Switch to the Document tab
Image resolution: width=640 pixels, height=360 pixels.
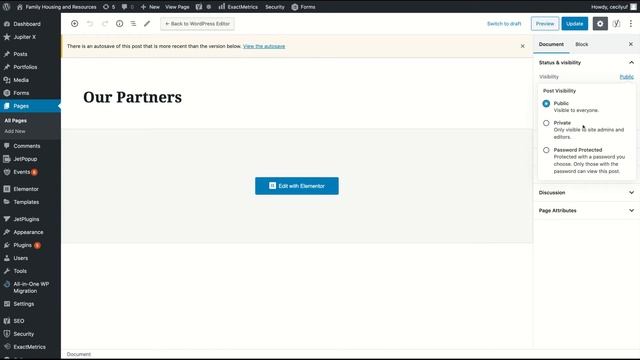[551, 44]
